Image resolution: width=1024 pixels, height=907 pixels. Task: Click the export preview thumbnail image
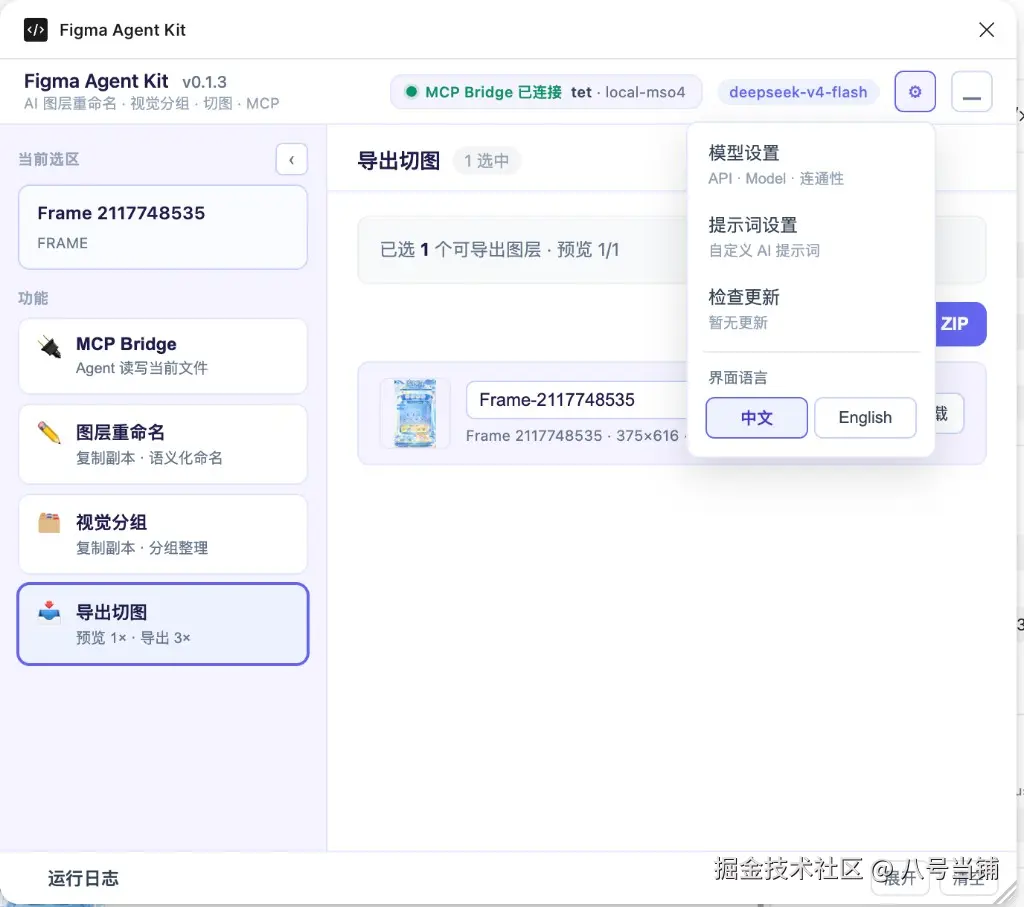click(415, 413)
